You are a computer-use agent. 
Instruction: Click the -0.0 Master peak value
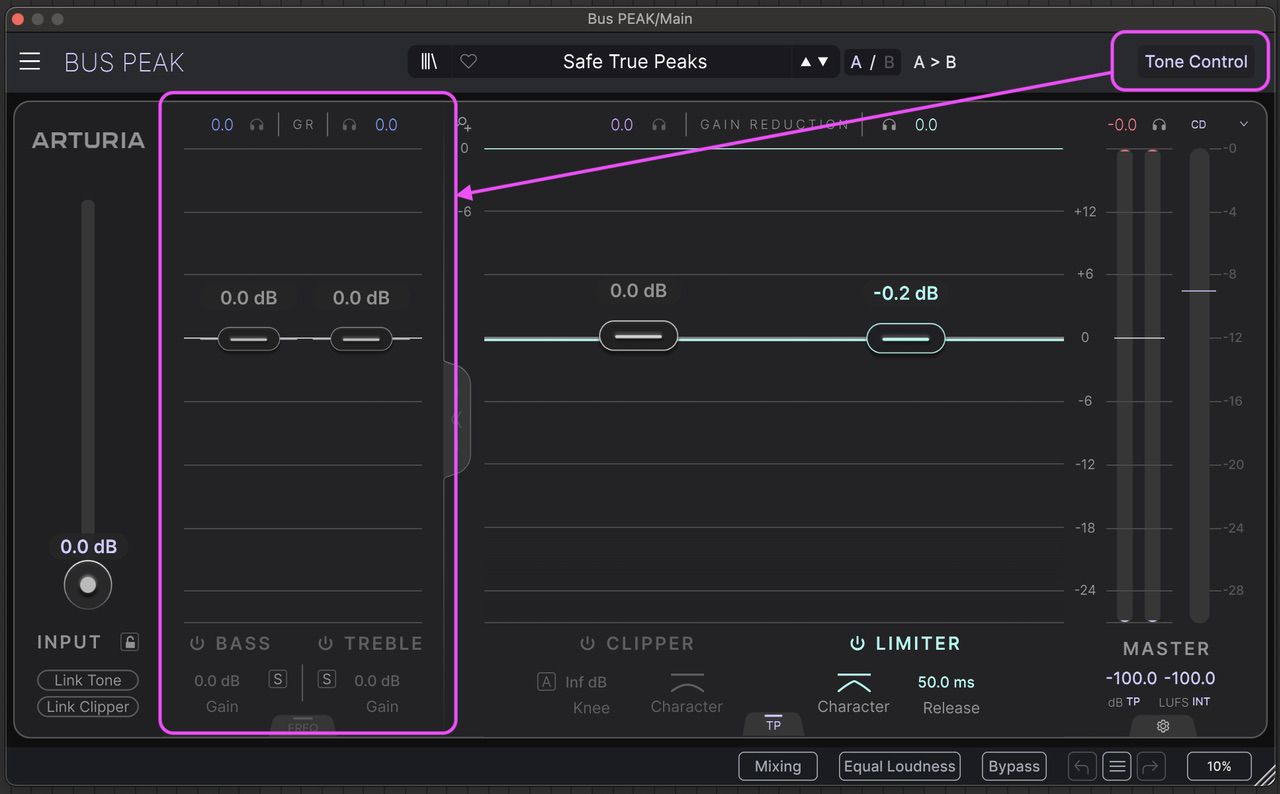(1122, 125)
